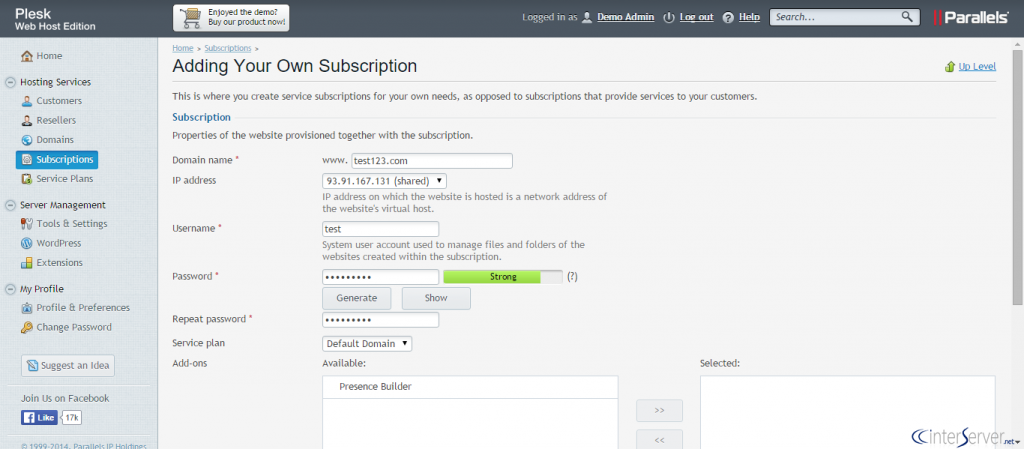
Task: Click the search magnifier icon
Action: (907, 17)
